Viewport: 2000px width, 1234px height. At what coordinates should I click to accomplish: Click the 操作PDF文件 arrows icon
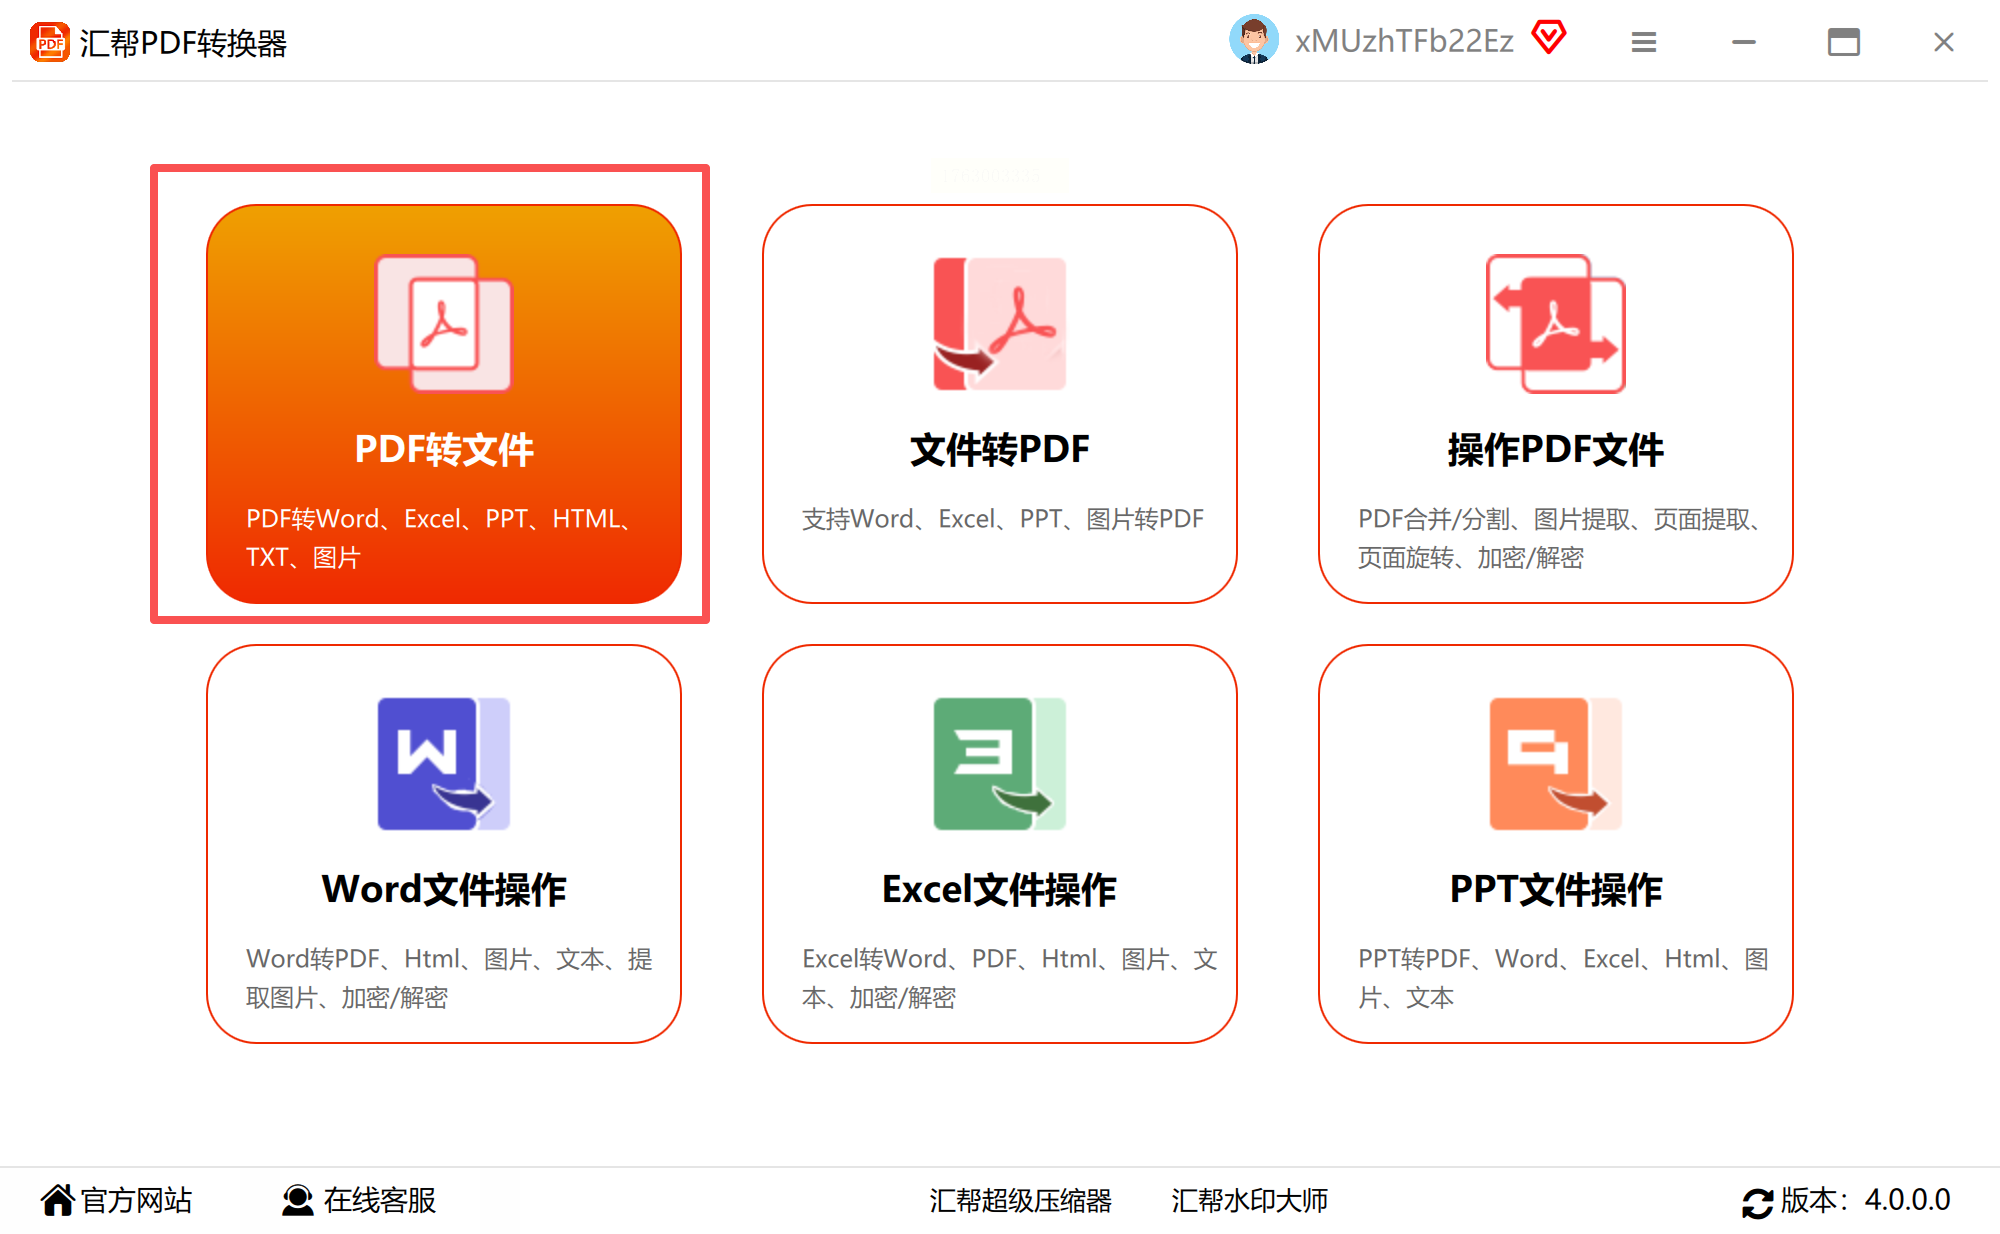coord(1555,323)
